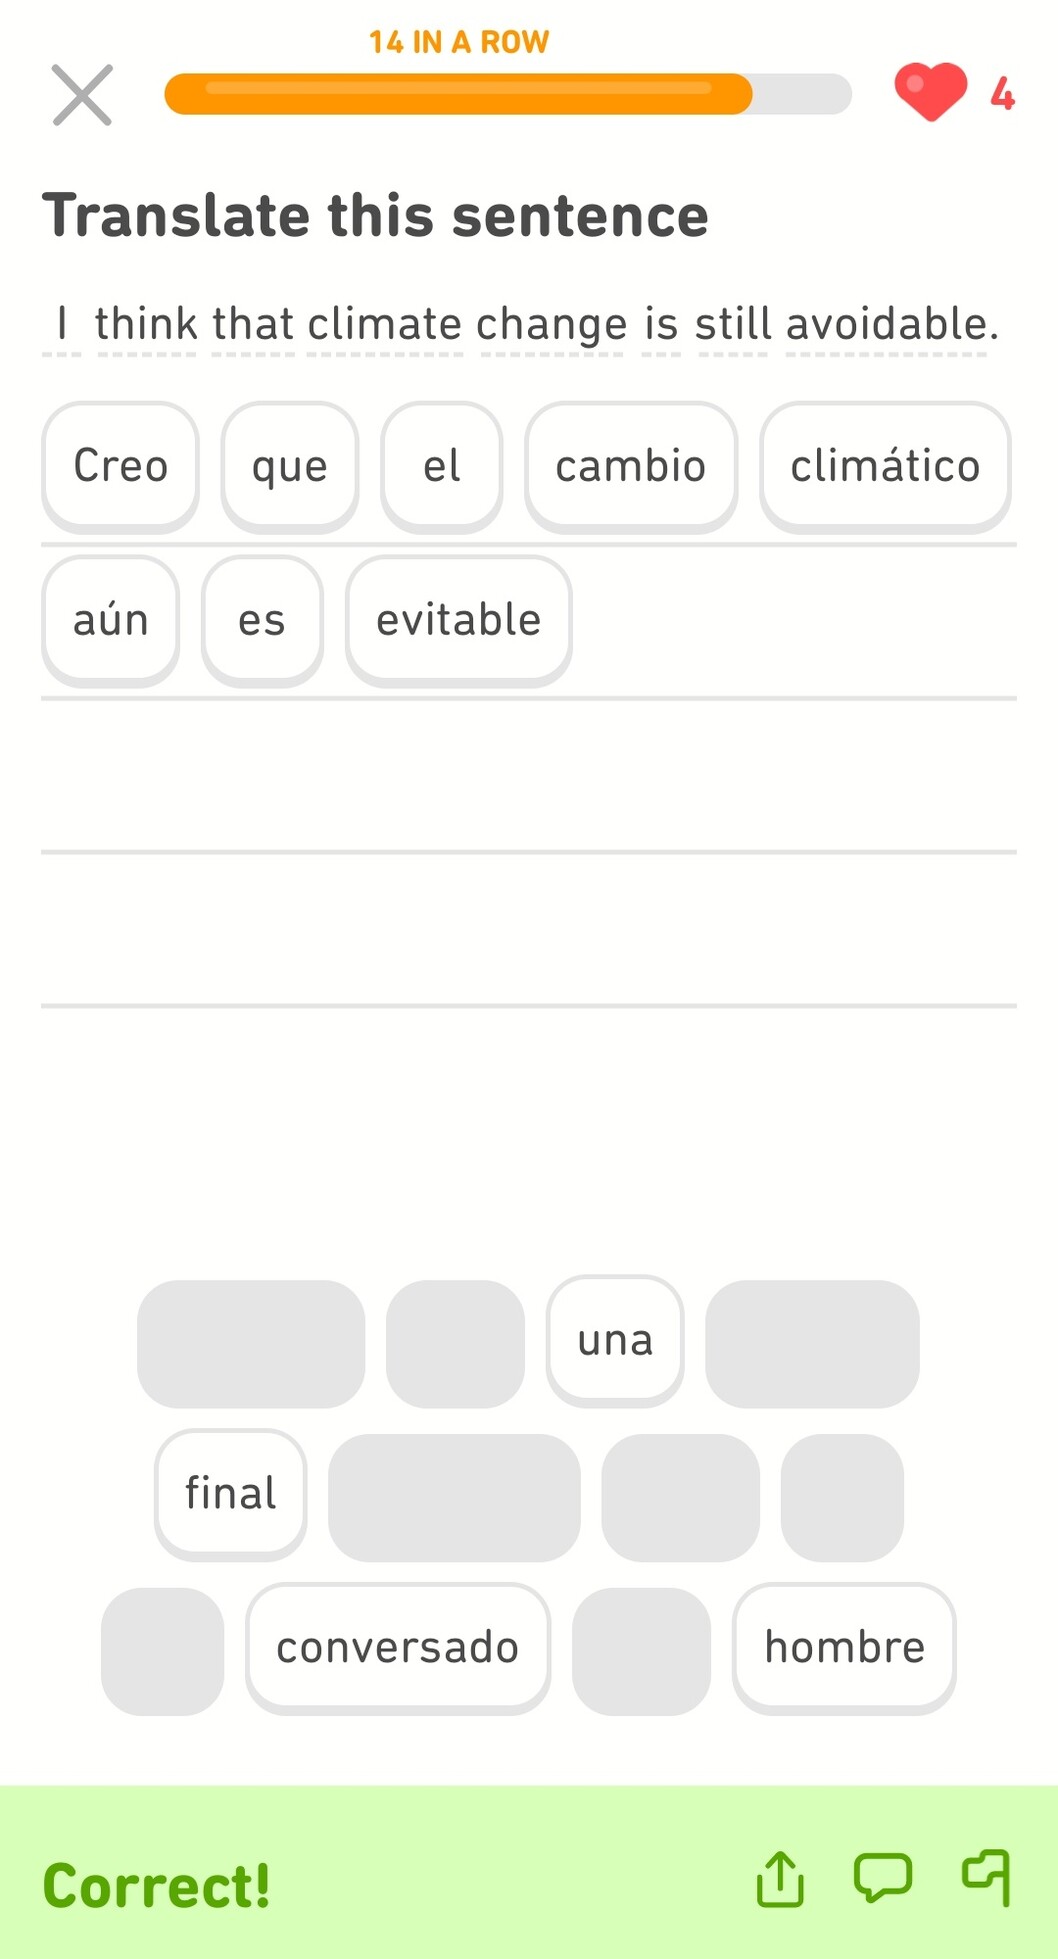The width and height of the screenshot is (1058, 1959).
Task: Tap the share icon in Correct banner
Action: (x=780, y=1880)
